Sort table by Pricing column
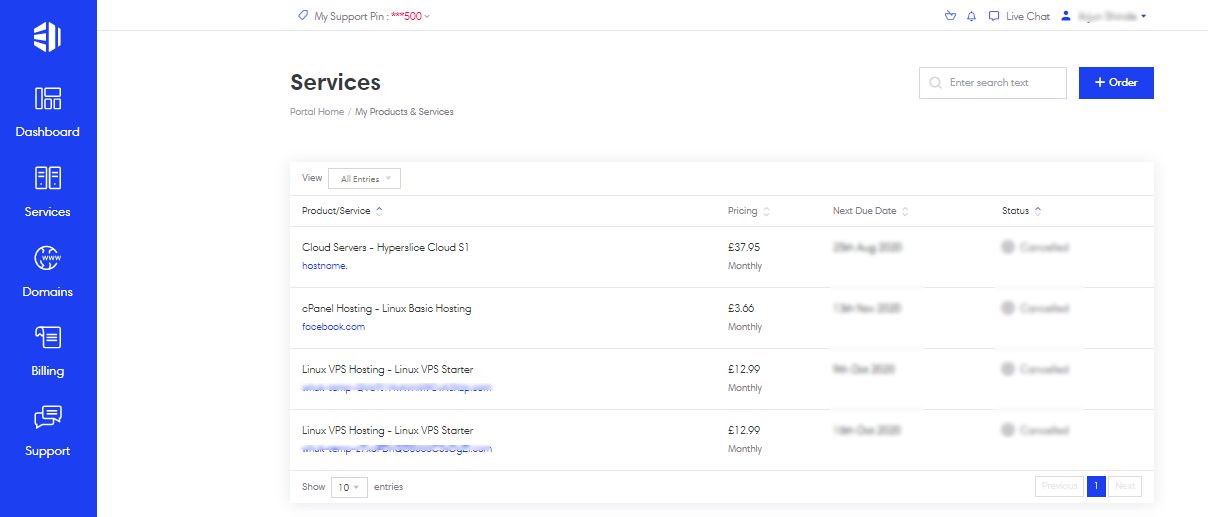Image resolution: width=1208 pixels, height=517 pixels. click(x=748, y=211)
